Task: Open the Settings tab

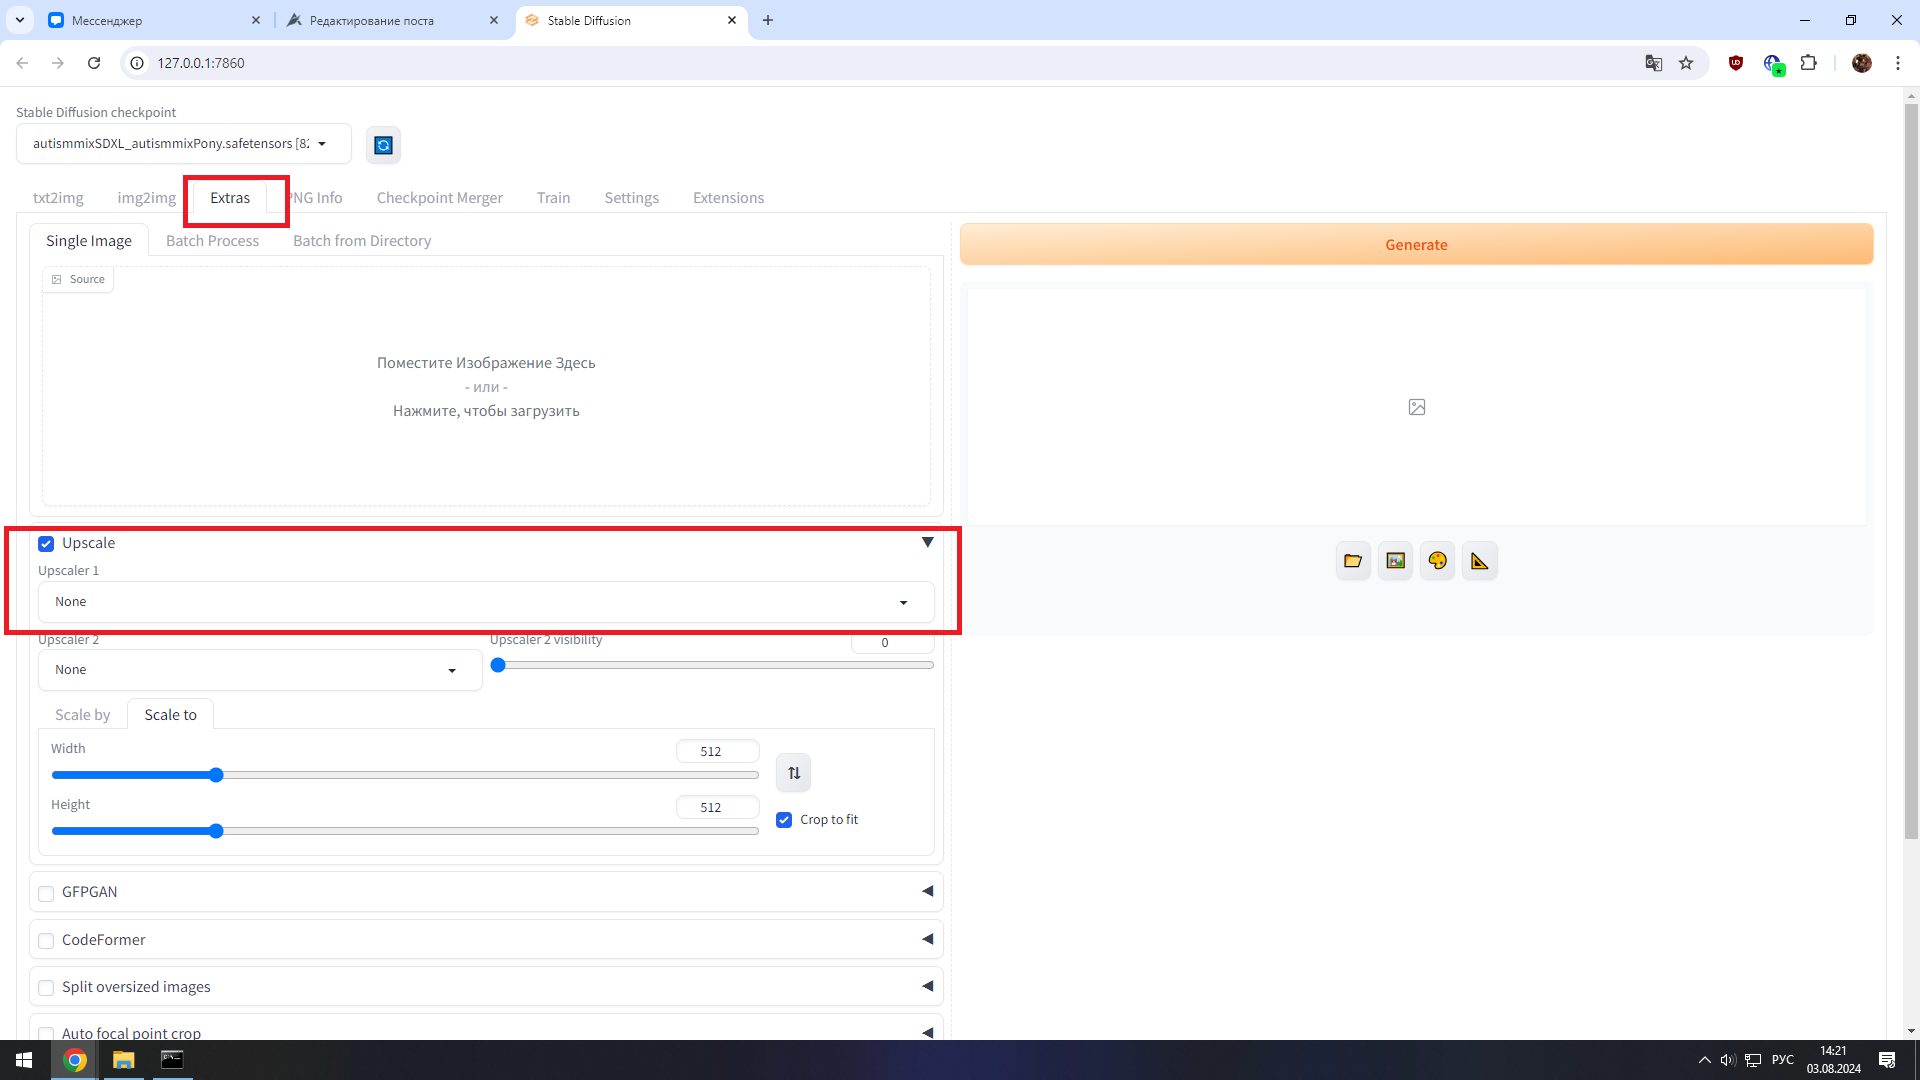Action: (631, 198)
